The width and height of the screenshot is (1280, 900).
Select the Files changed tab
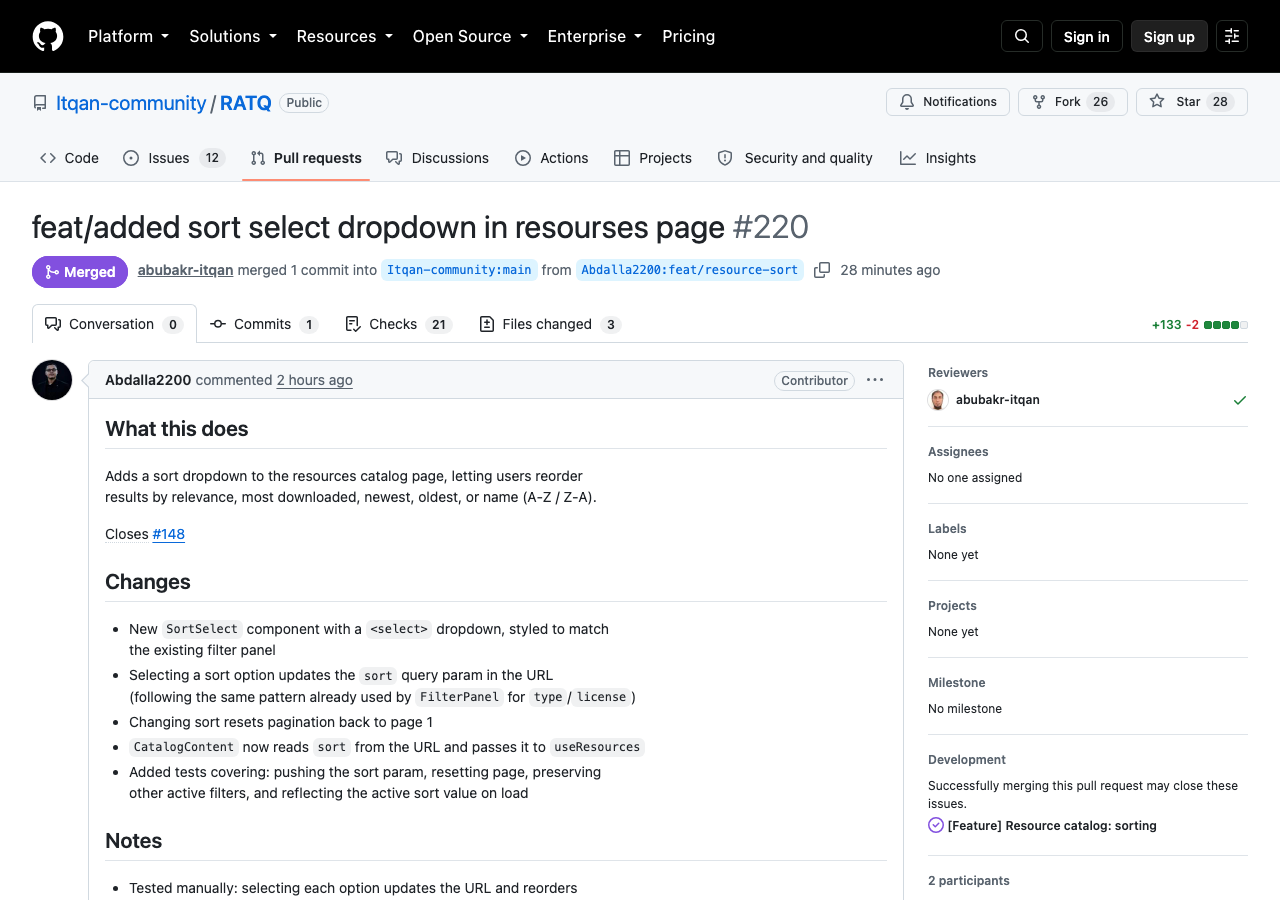550,324
